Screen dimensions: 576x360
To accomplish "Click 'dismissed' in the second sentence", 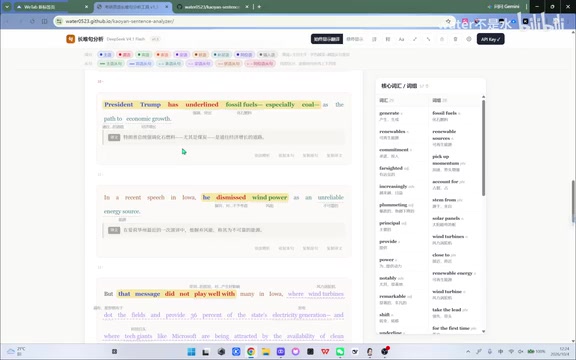I will 231,198.
